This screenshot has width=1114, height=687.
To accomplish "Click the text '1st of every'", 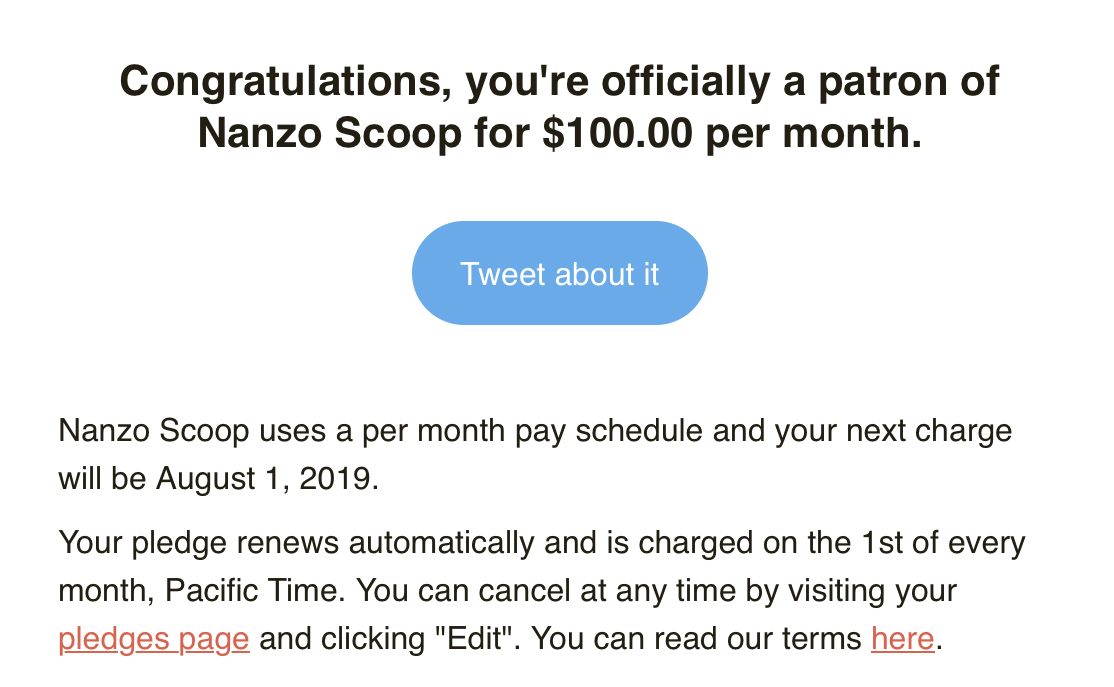I will [943, 543].
